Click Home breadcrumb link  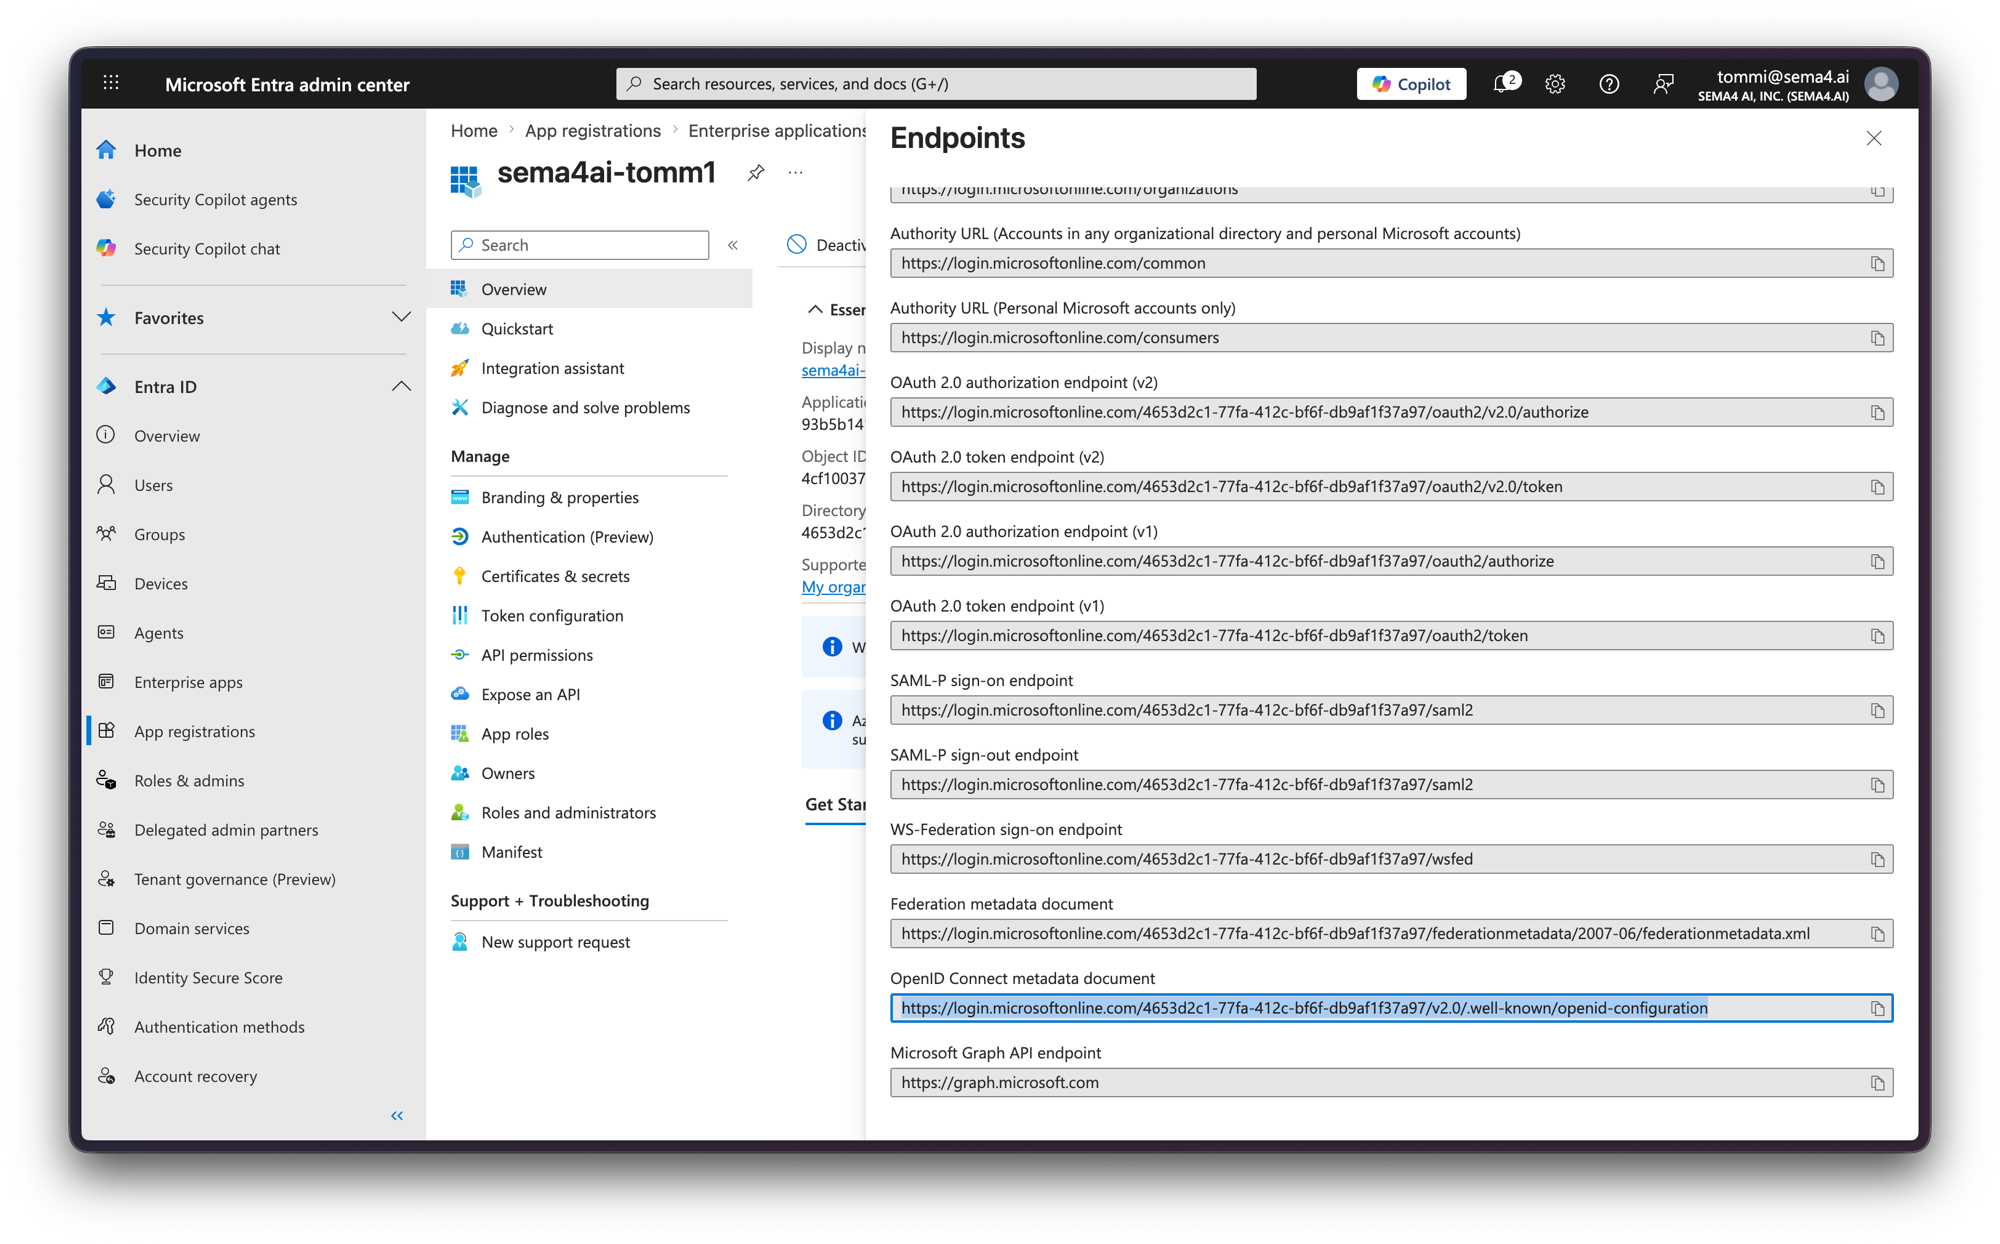click(x=474, y=131)
